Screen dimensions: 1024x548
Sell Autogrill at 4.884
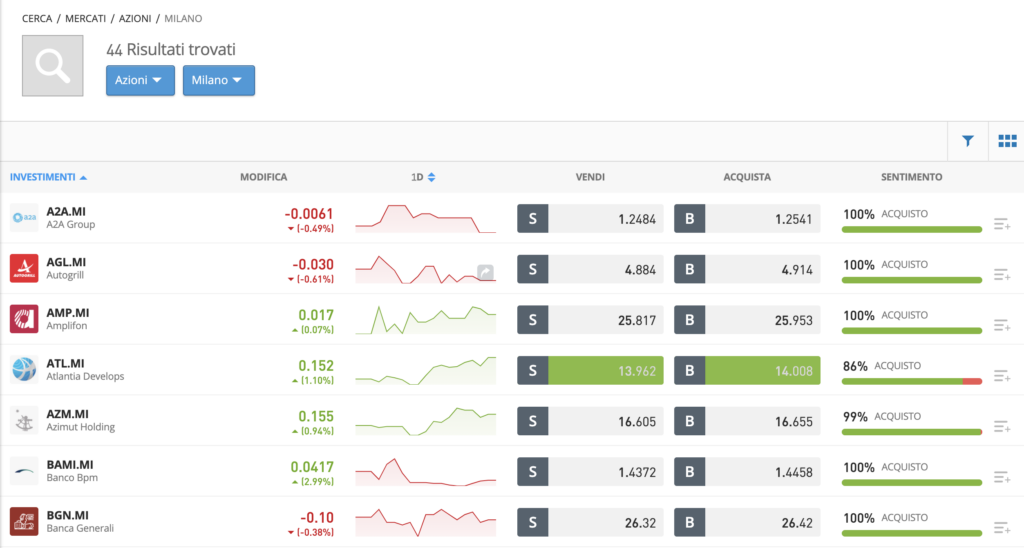[x=590, y=269]
